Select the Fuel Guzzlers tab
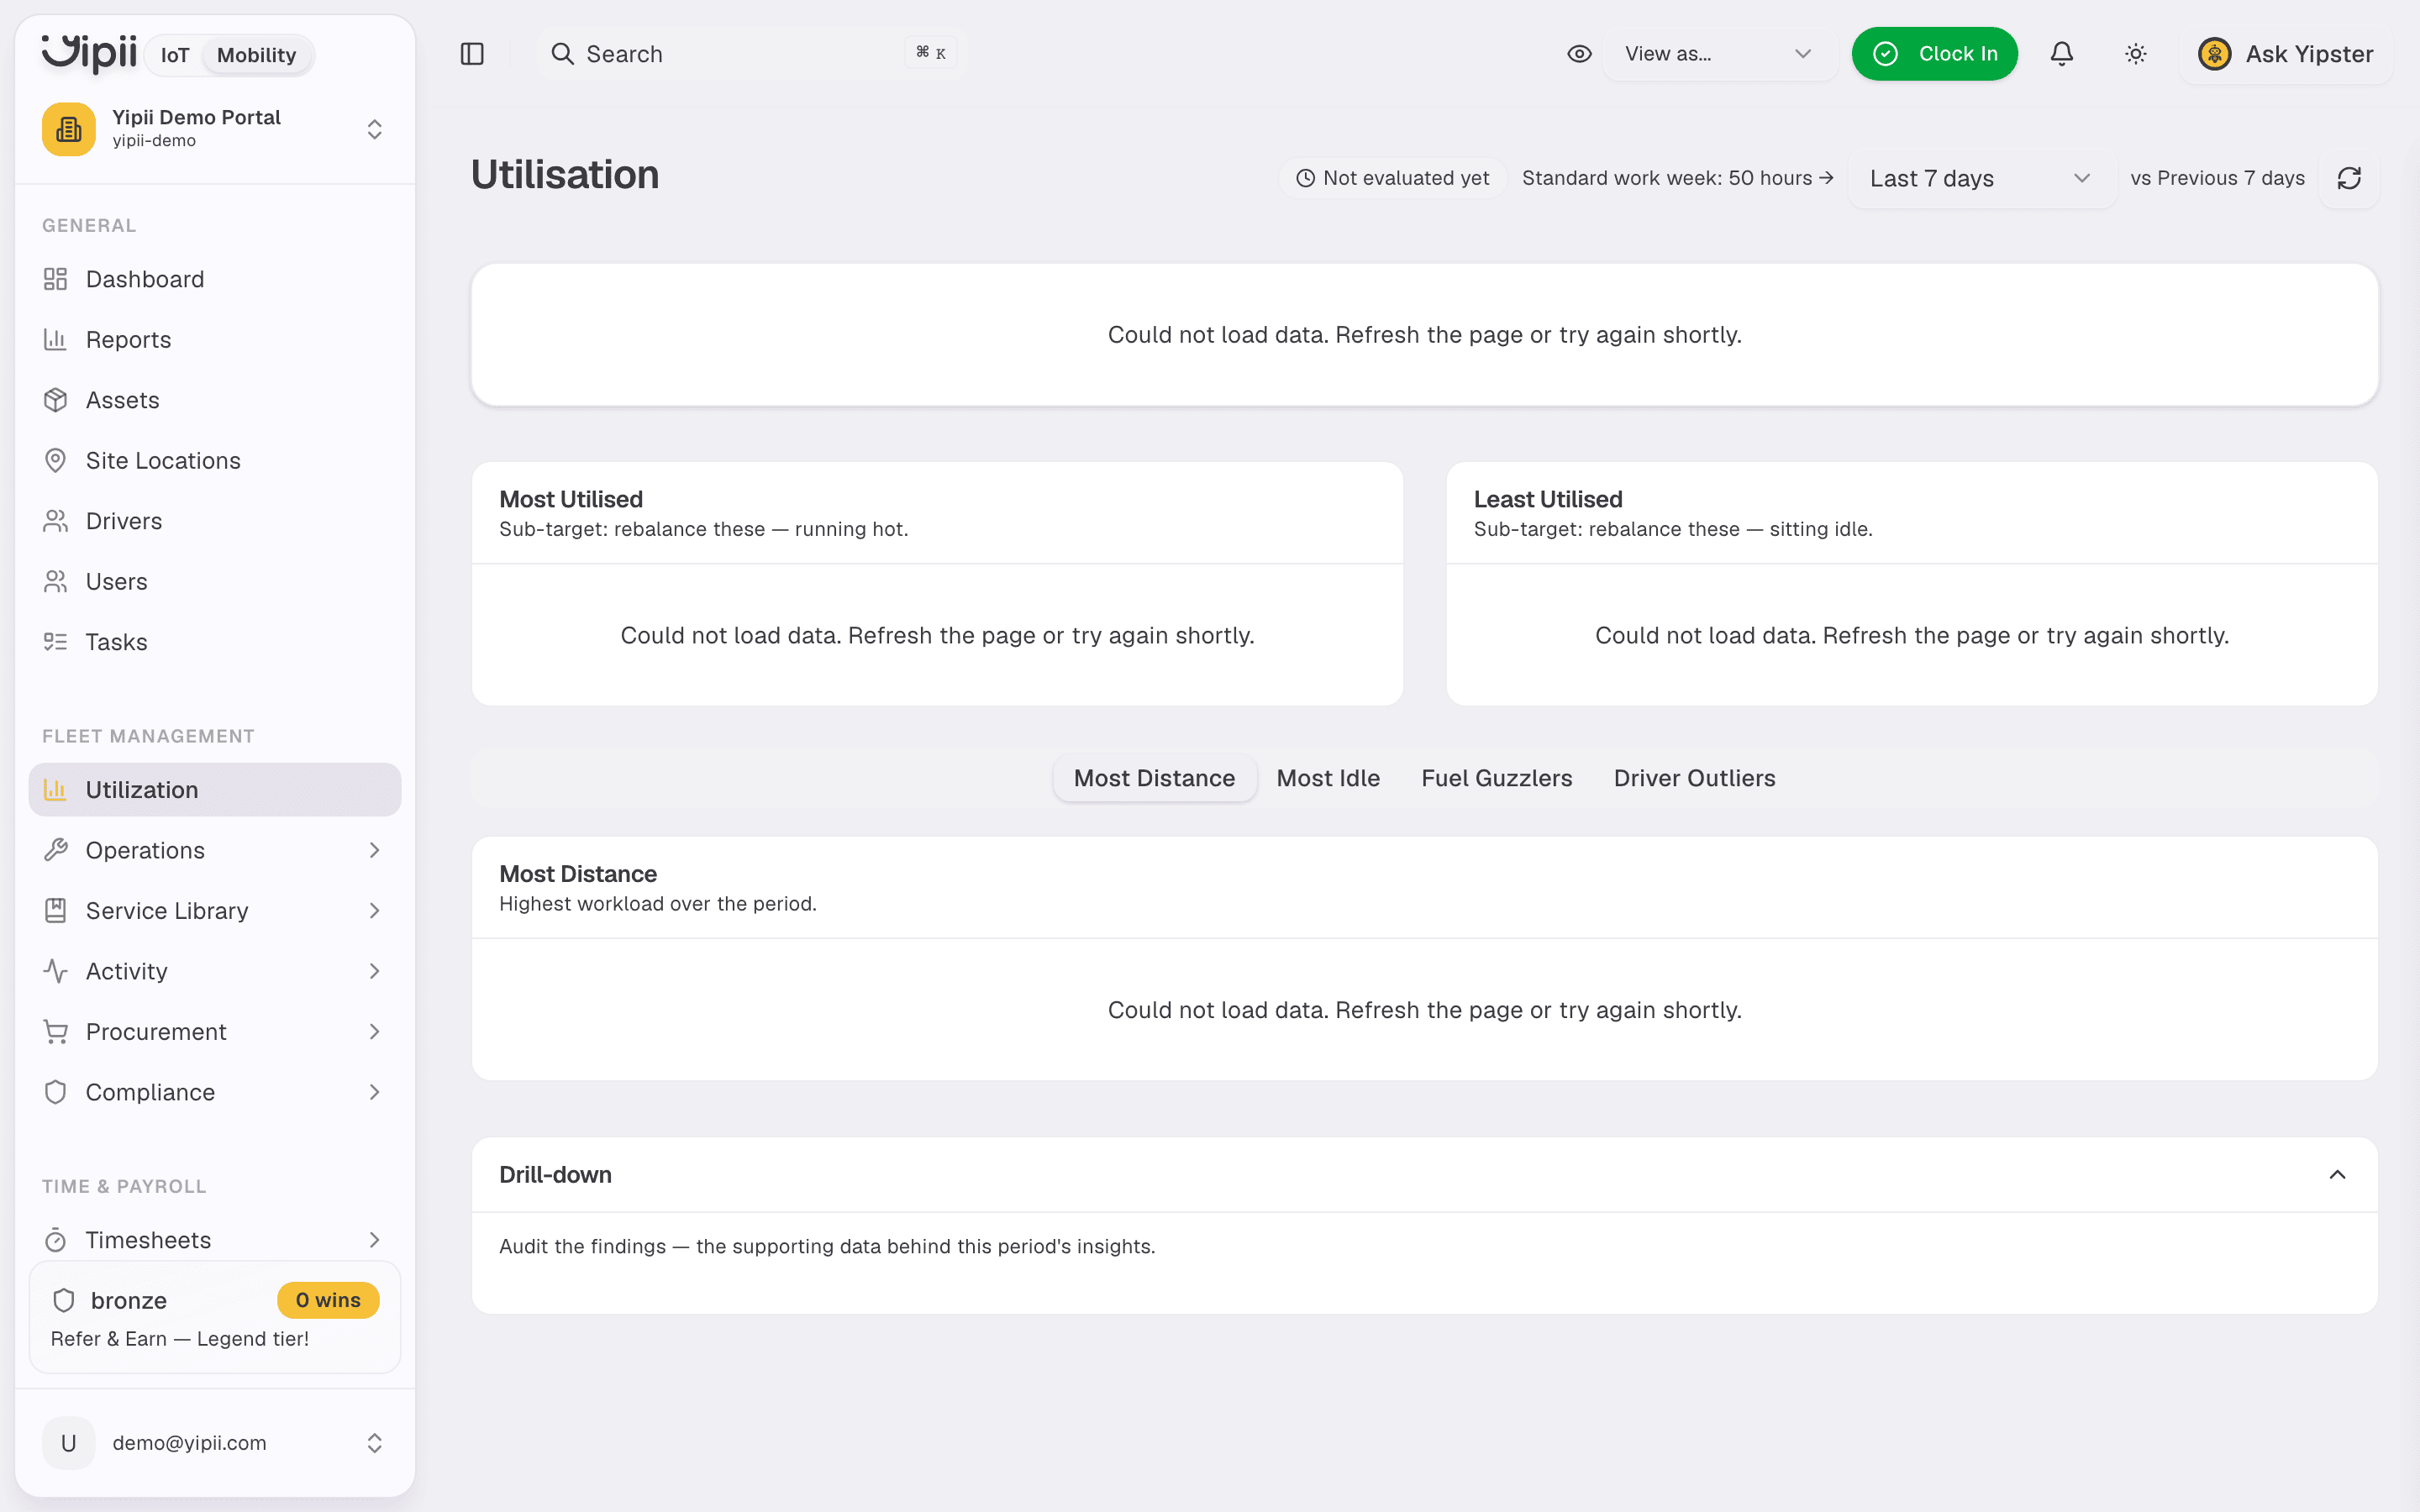This screenshot has height=1512, width=2420. click(x=1496, y=778)
